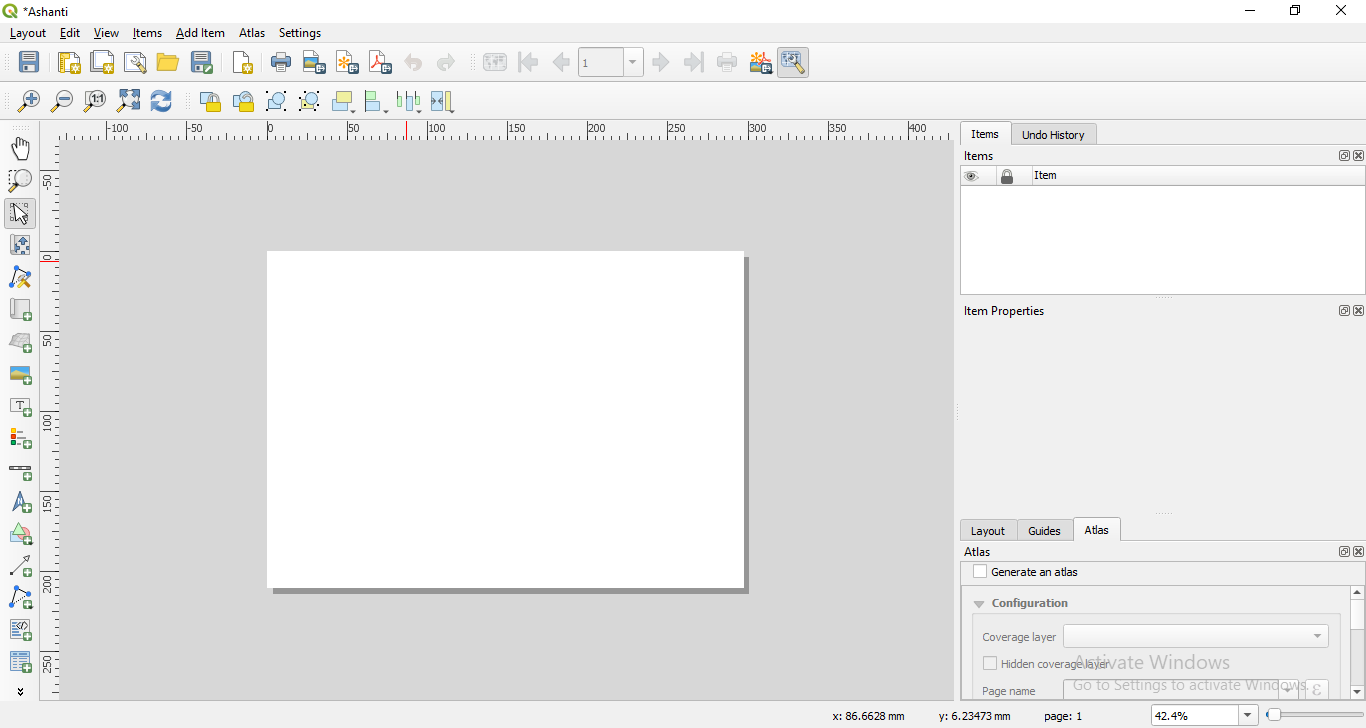Zoom to 100% scale
Screen dimensions: 1366x728
click(95, 101)
